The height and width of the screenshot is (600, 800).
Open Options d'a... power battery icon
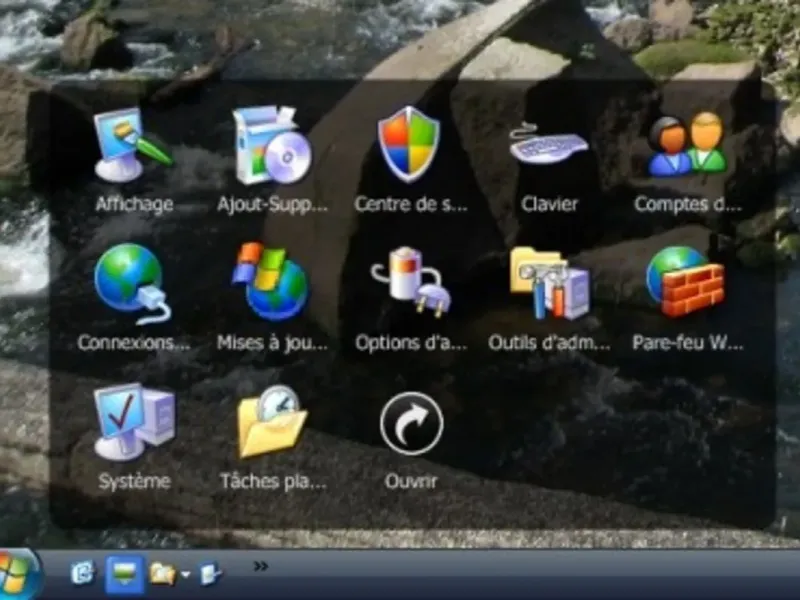(411, 282)
